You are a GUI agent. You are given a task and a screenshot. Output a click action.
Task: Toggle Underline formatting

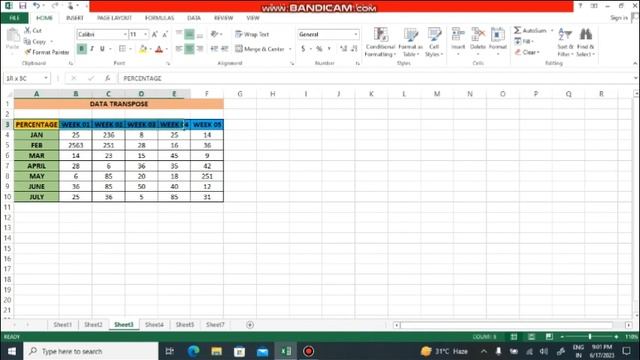coord(102,49)
